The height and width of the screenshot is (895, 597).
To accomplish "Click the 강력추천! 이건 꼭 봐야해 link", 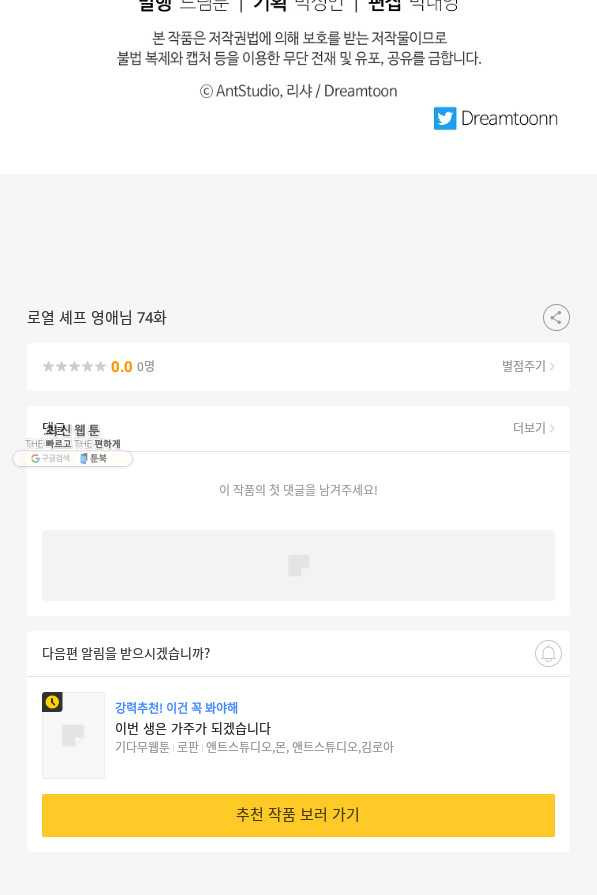I will tap(176, 708).
